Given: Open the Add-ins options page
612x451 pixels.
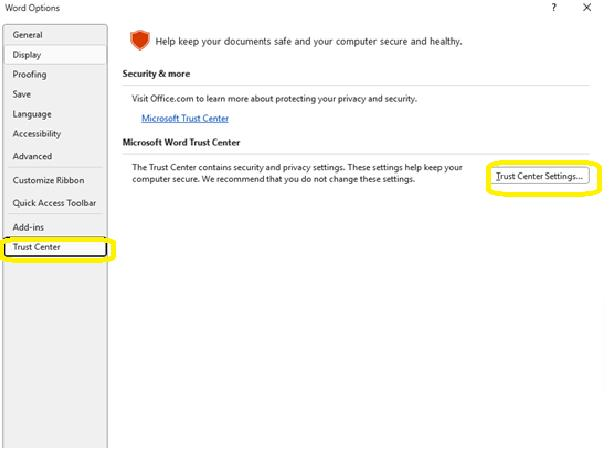Looking at the screenshot, I should pos(55,227).
